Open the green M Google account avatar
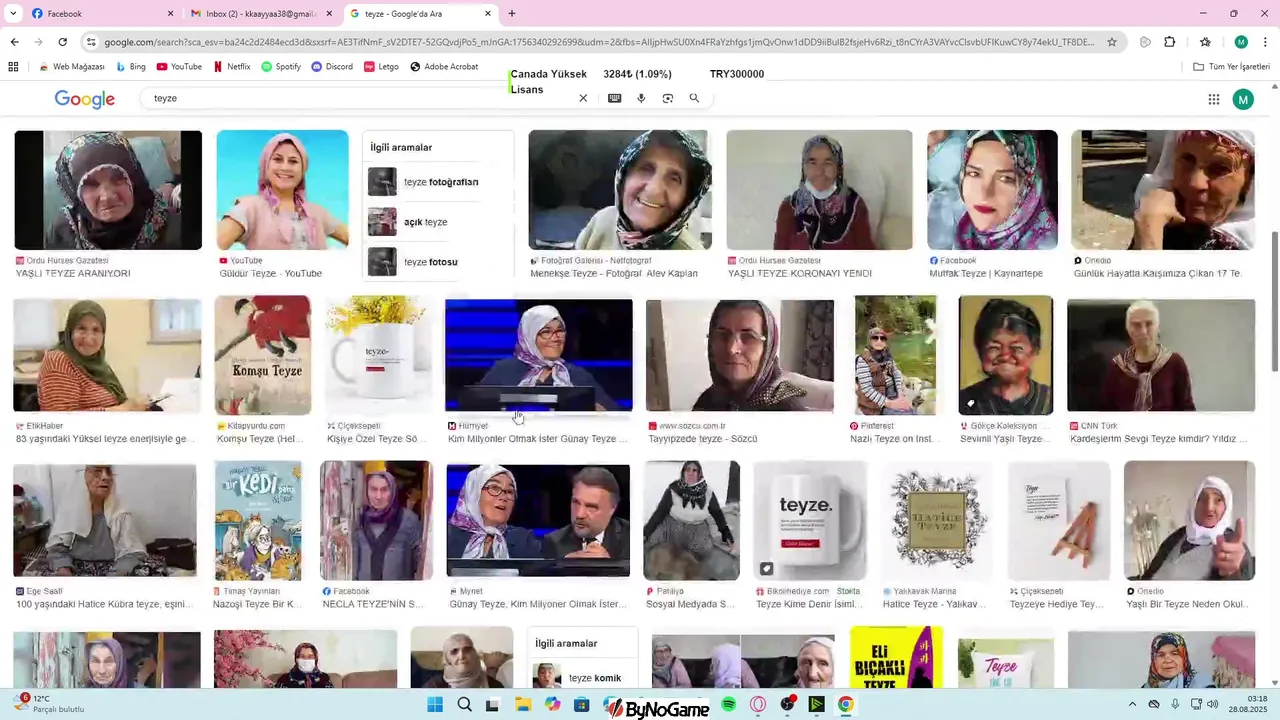The width and height of the screenshot is (1280, 720). [1243, 99]
